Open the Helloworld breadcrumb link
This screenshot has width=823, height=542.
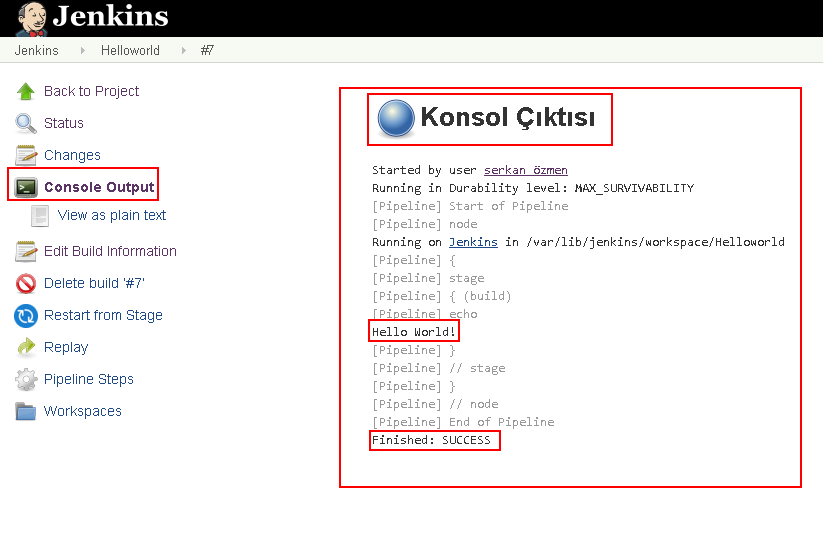pyautogui.click(x=130, y=50)
